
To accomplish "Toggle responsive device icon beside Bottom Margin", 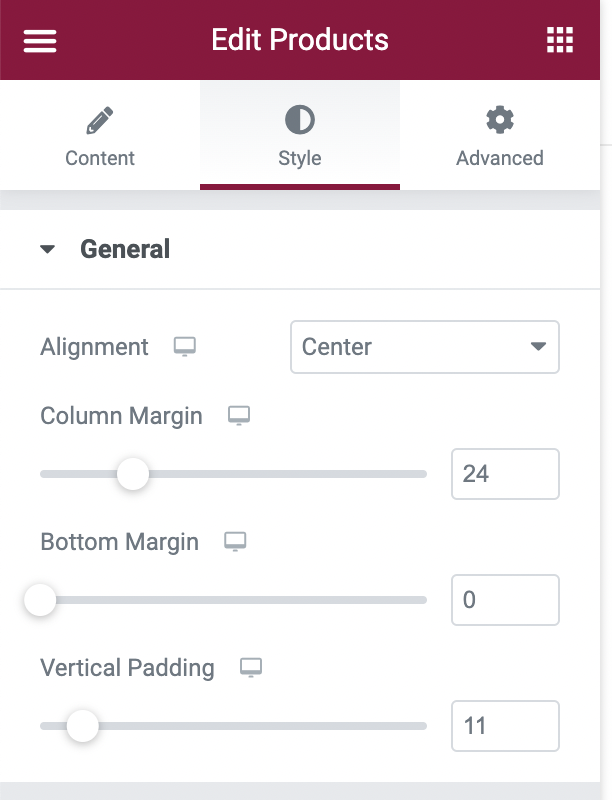I will 235,541.
